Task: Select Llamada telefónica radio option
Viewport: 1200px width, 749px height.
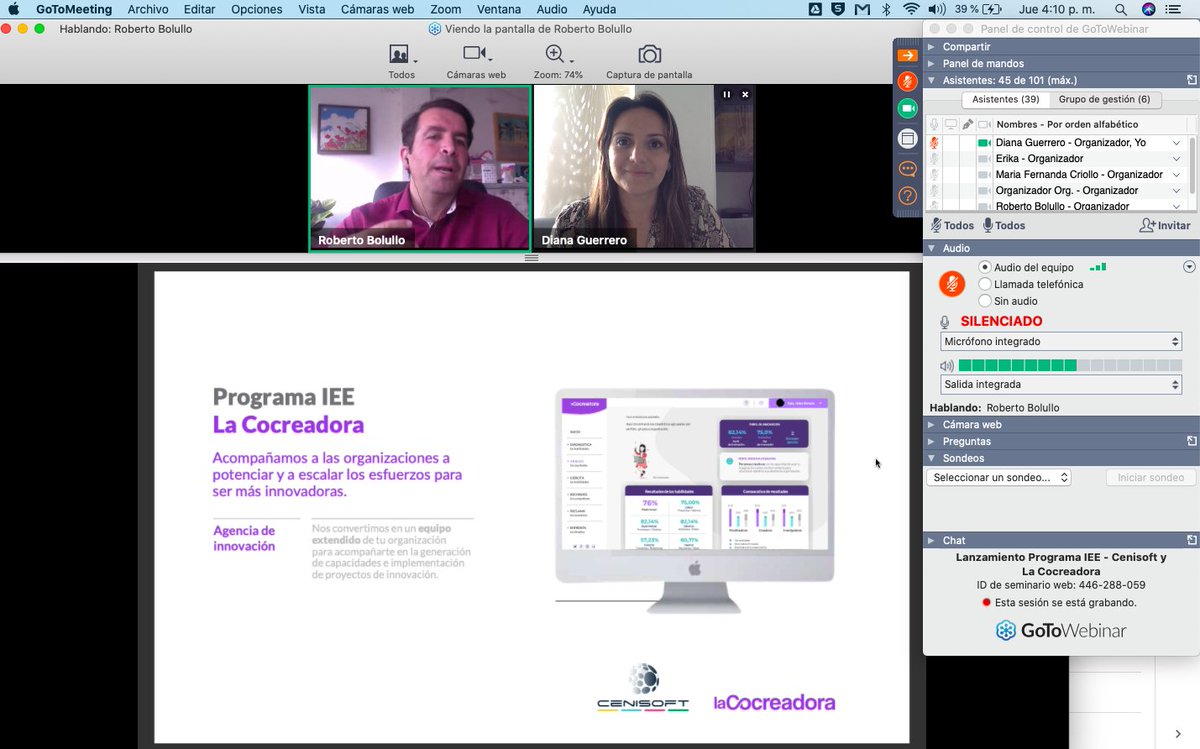Action: (985, 284)
